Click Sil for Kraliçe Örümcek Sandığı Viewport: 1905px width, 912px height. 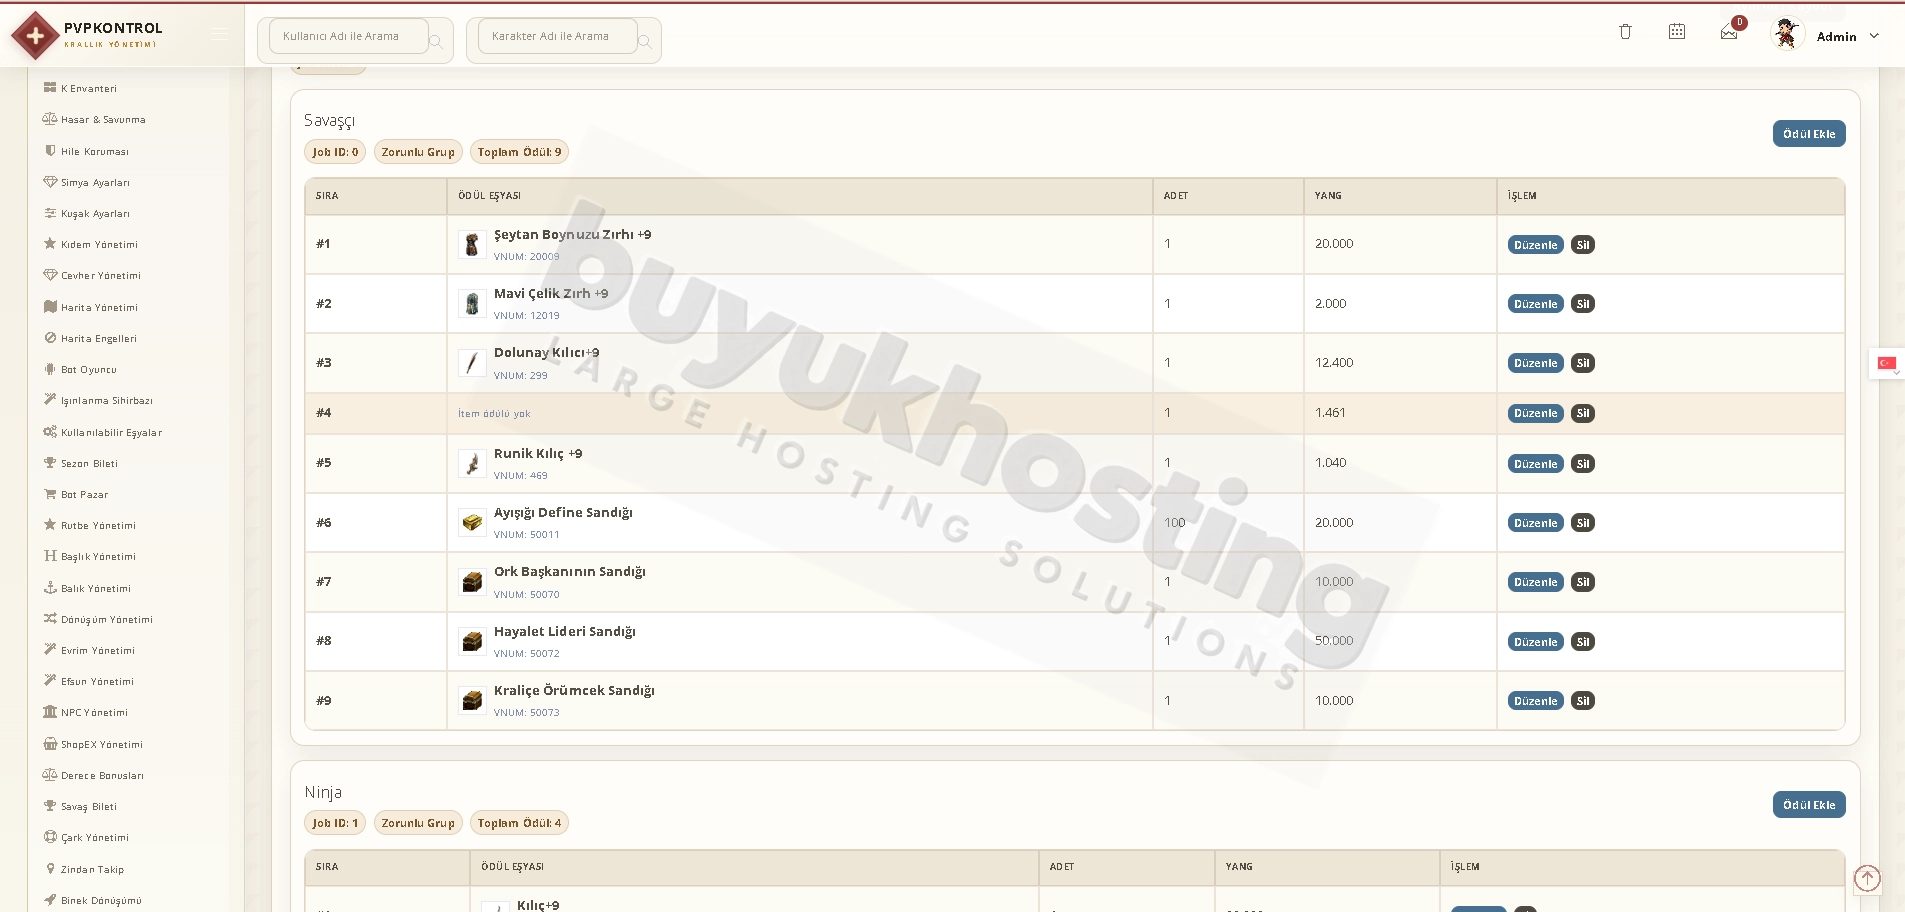[x=1582, y=701]
